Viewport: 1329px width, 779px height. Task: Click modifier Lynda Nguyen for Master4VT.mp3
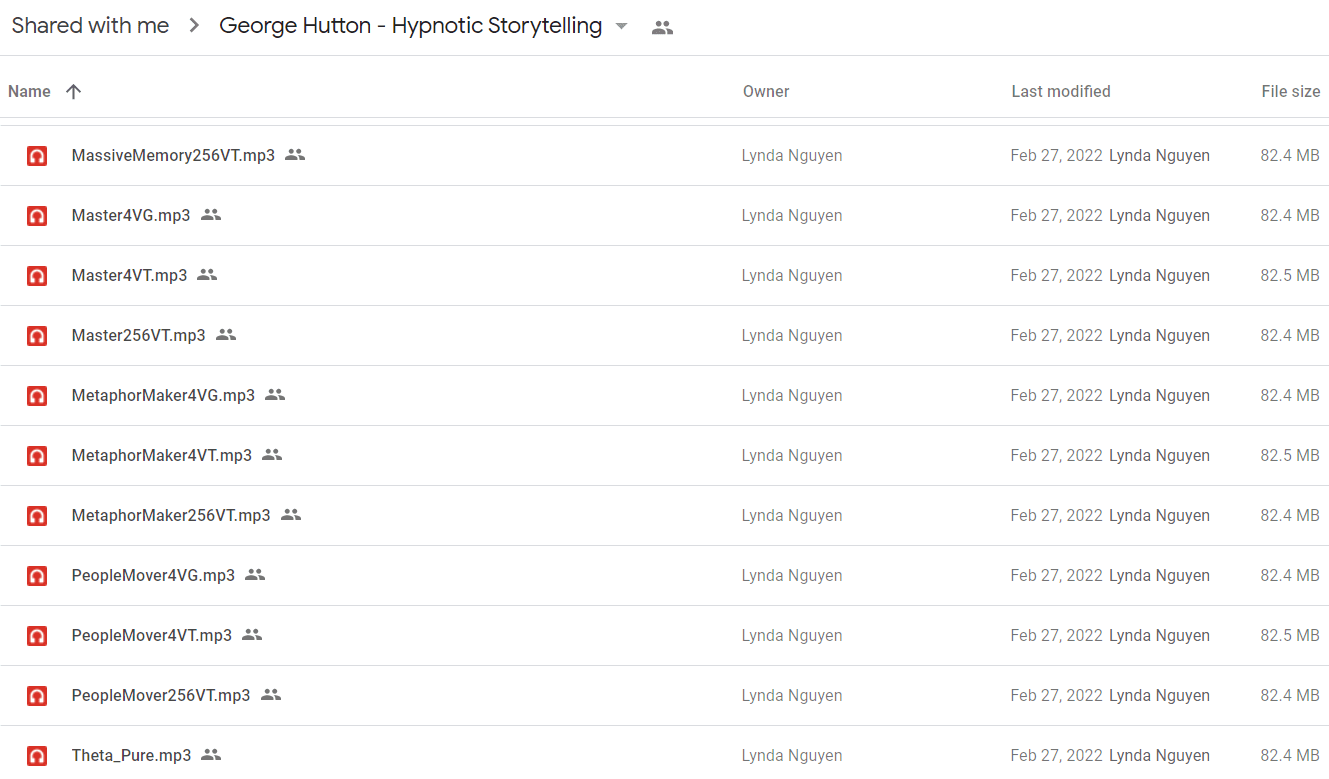(1159, 276)
